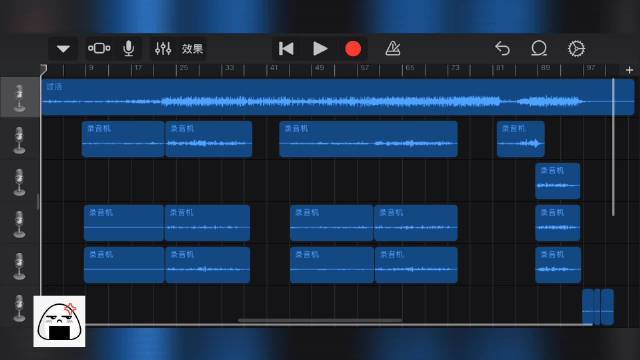Viewport: 640px width, 360px height.
Task: Open the microphone instrument view
Action: (129, 49)
